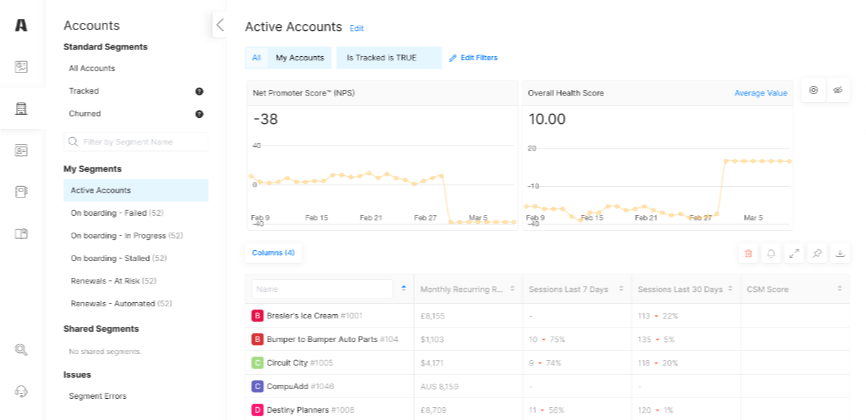866x420 pixels.
Task: Toggle the hide charts eye icon
Action: tap(838, 90)
